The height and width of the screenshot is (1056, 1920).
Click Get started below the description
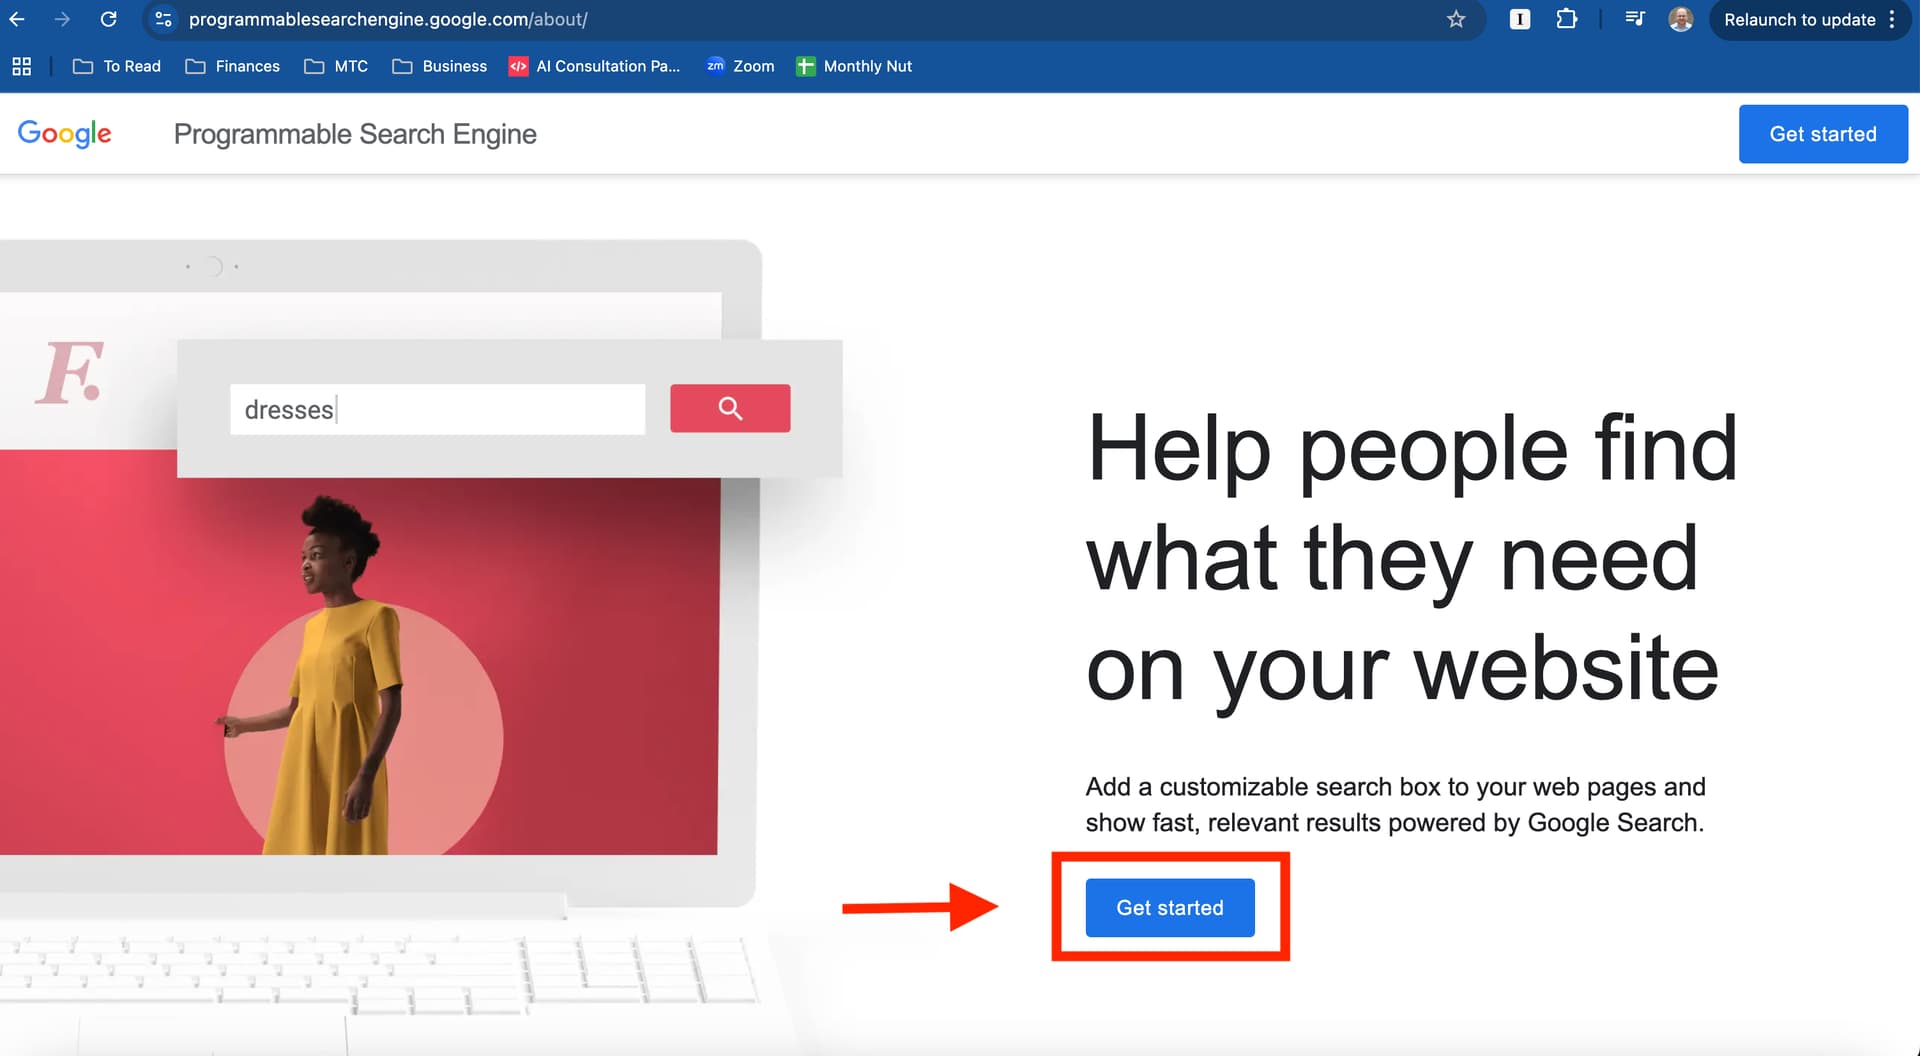(1170, 908)
